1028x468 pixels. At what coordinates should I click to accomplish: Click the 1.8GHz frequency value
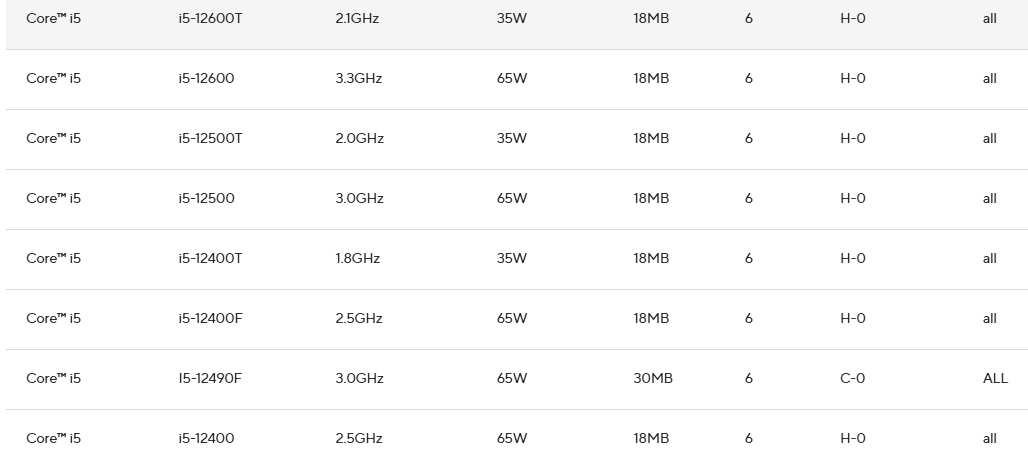point(358,259)
